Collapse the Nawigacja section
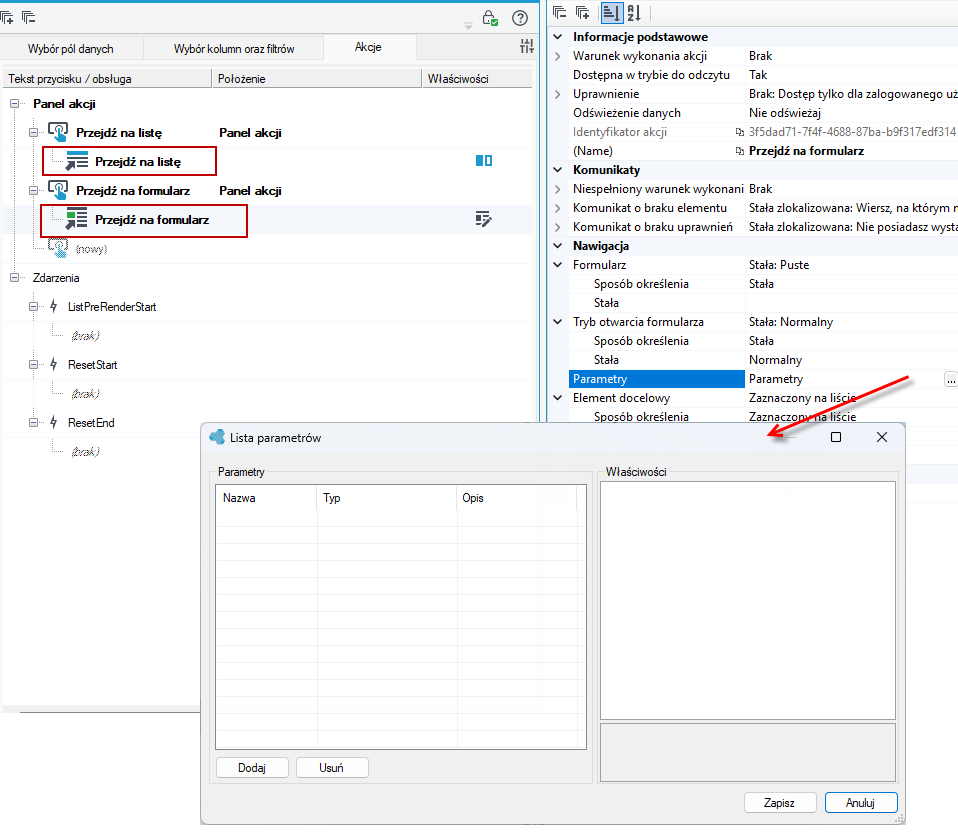Screen dimensions: 958x837 point(558,246)
